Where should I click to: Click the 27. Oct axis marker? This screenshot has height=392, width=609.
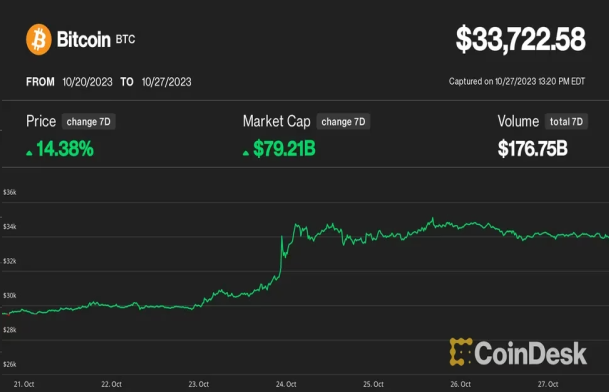[x=548, y=384]
